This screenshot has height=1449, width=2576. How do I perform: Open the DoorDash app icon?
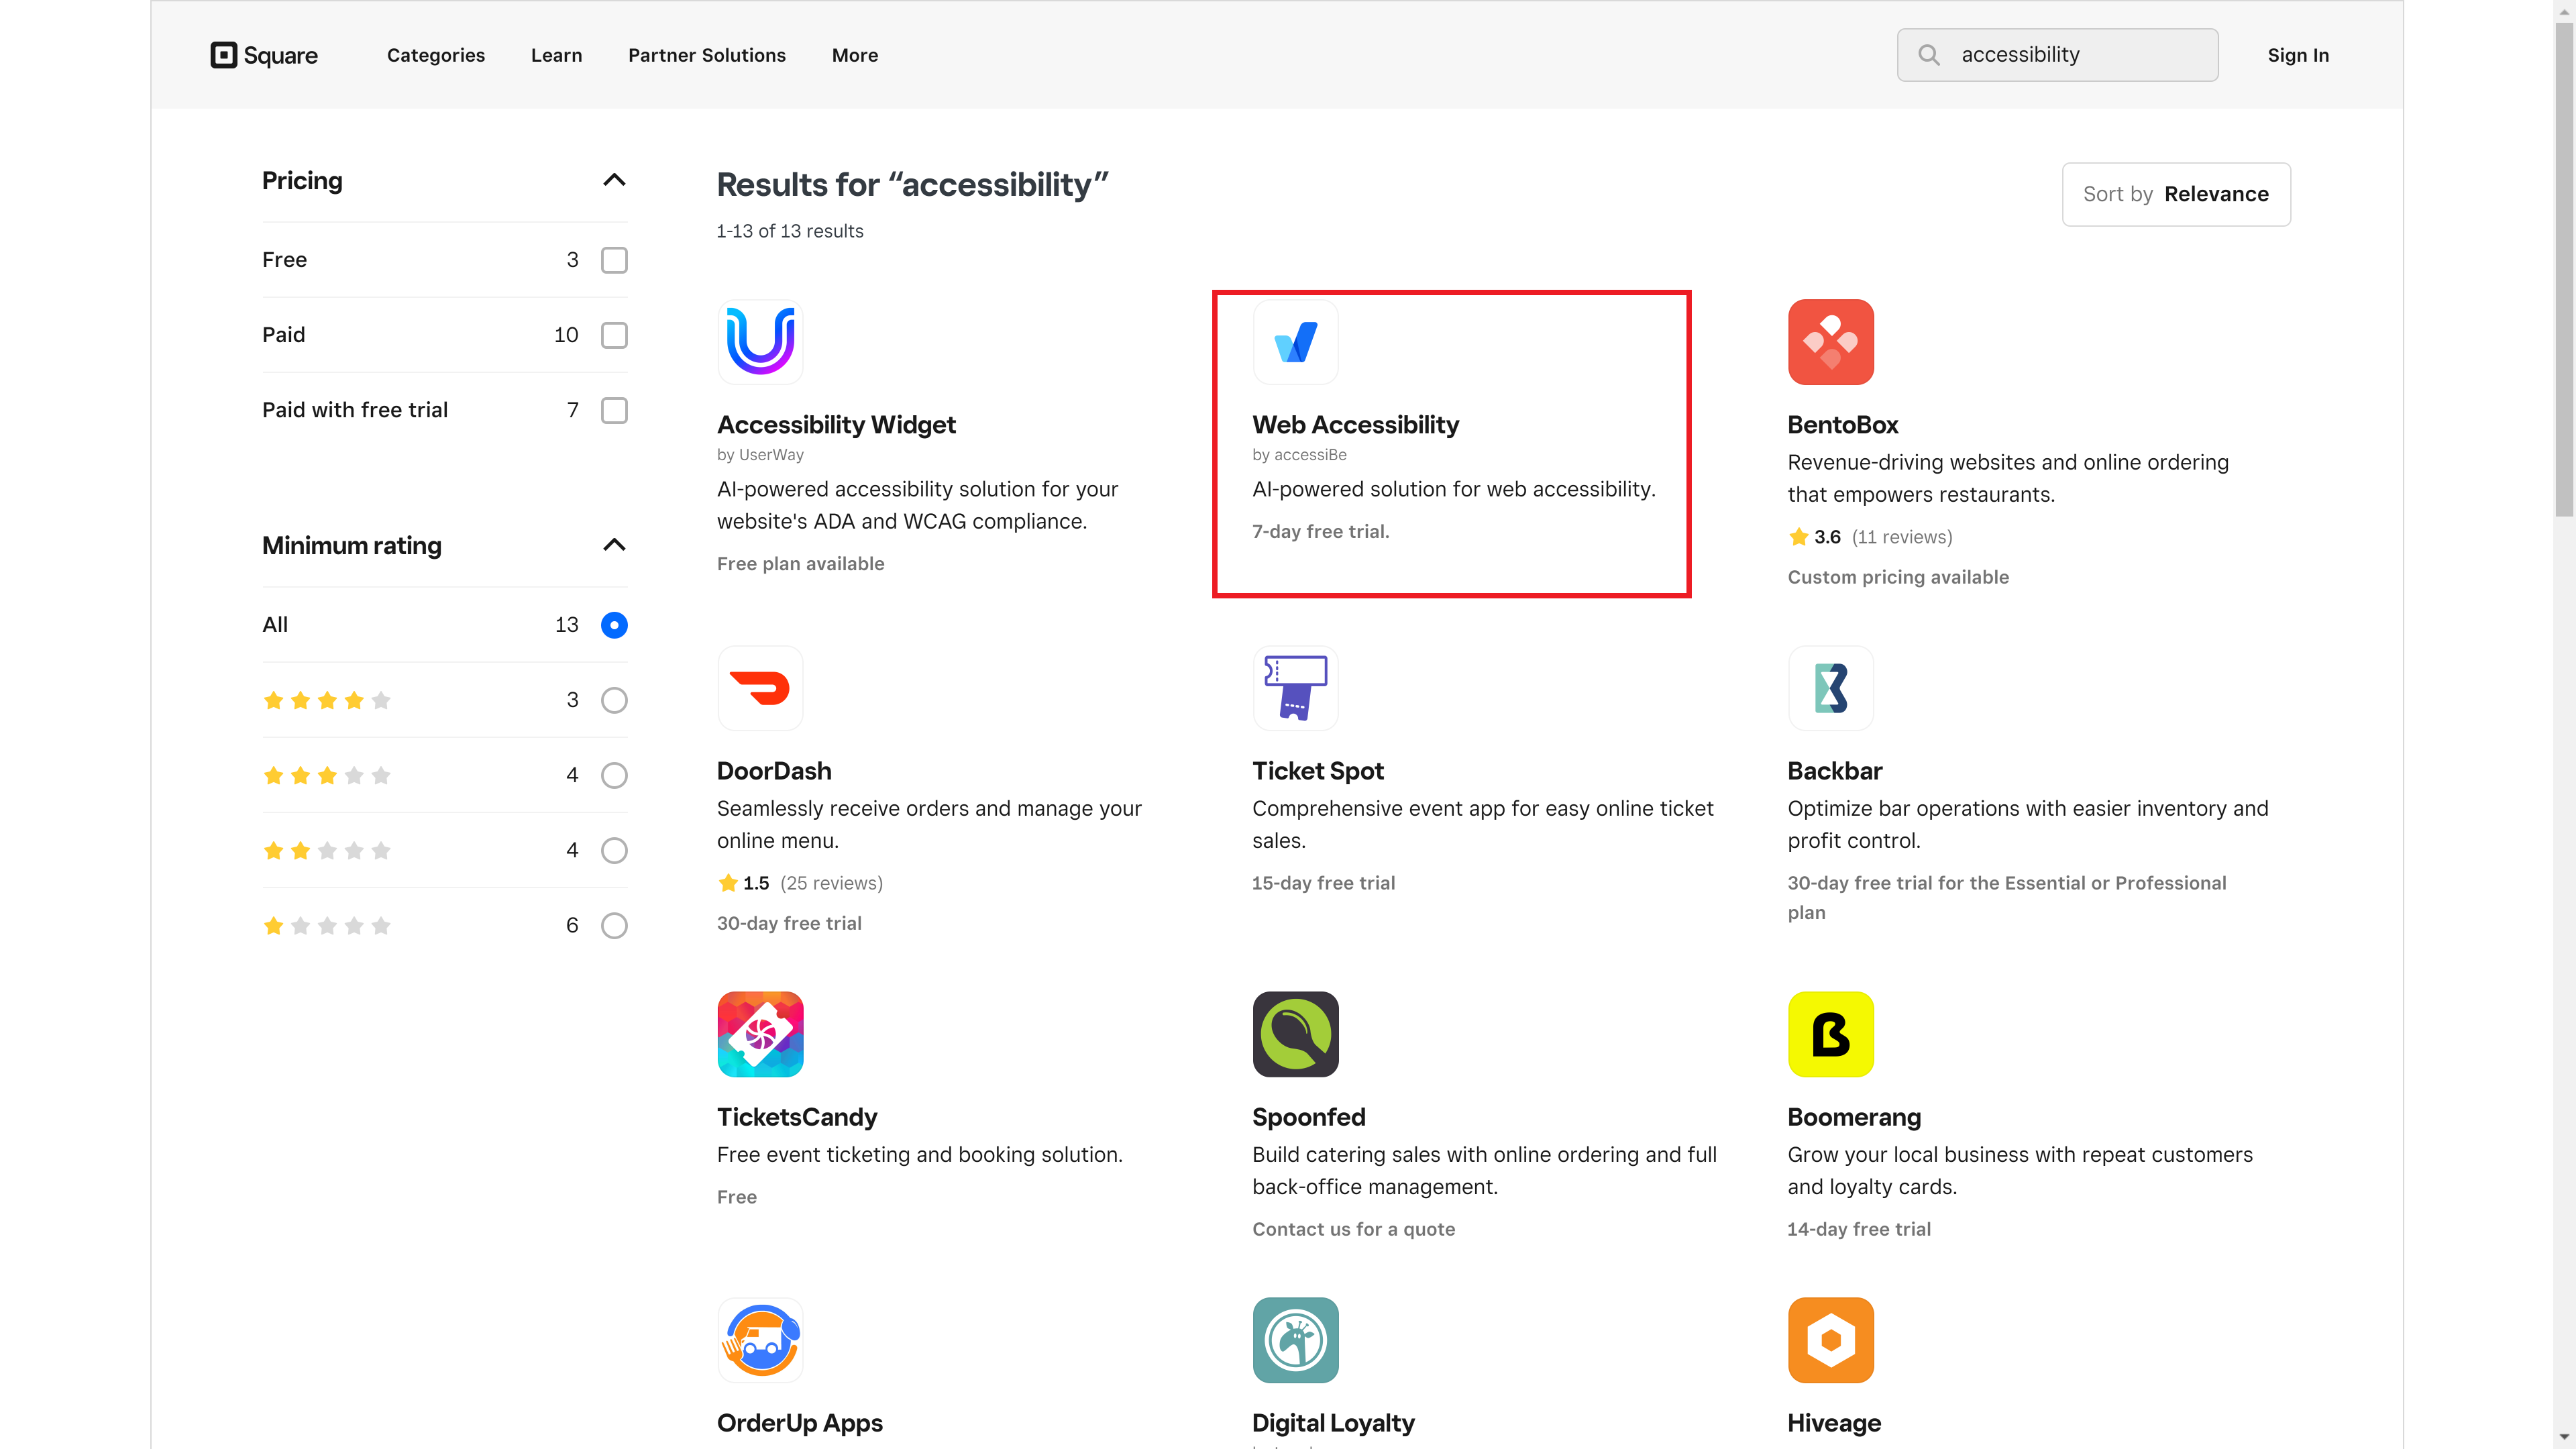(x=760, y=688)
